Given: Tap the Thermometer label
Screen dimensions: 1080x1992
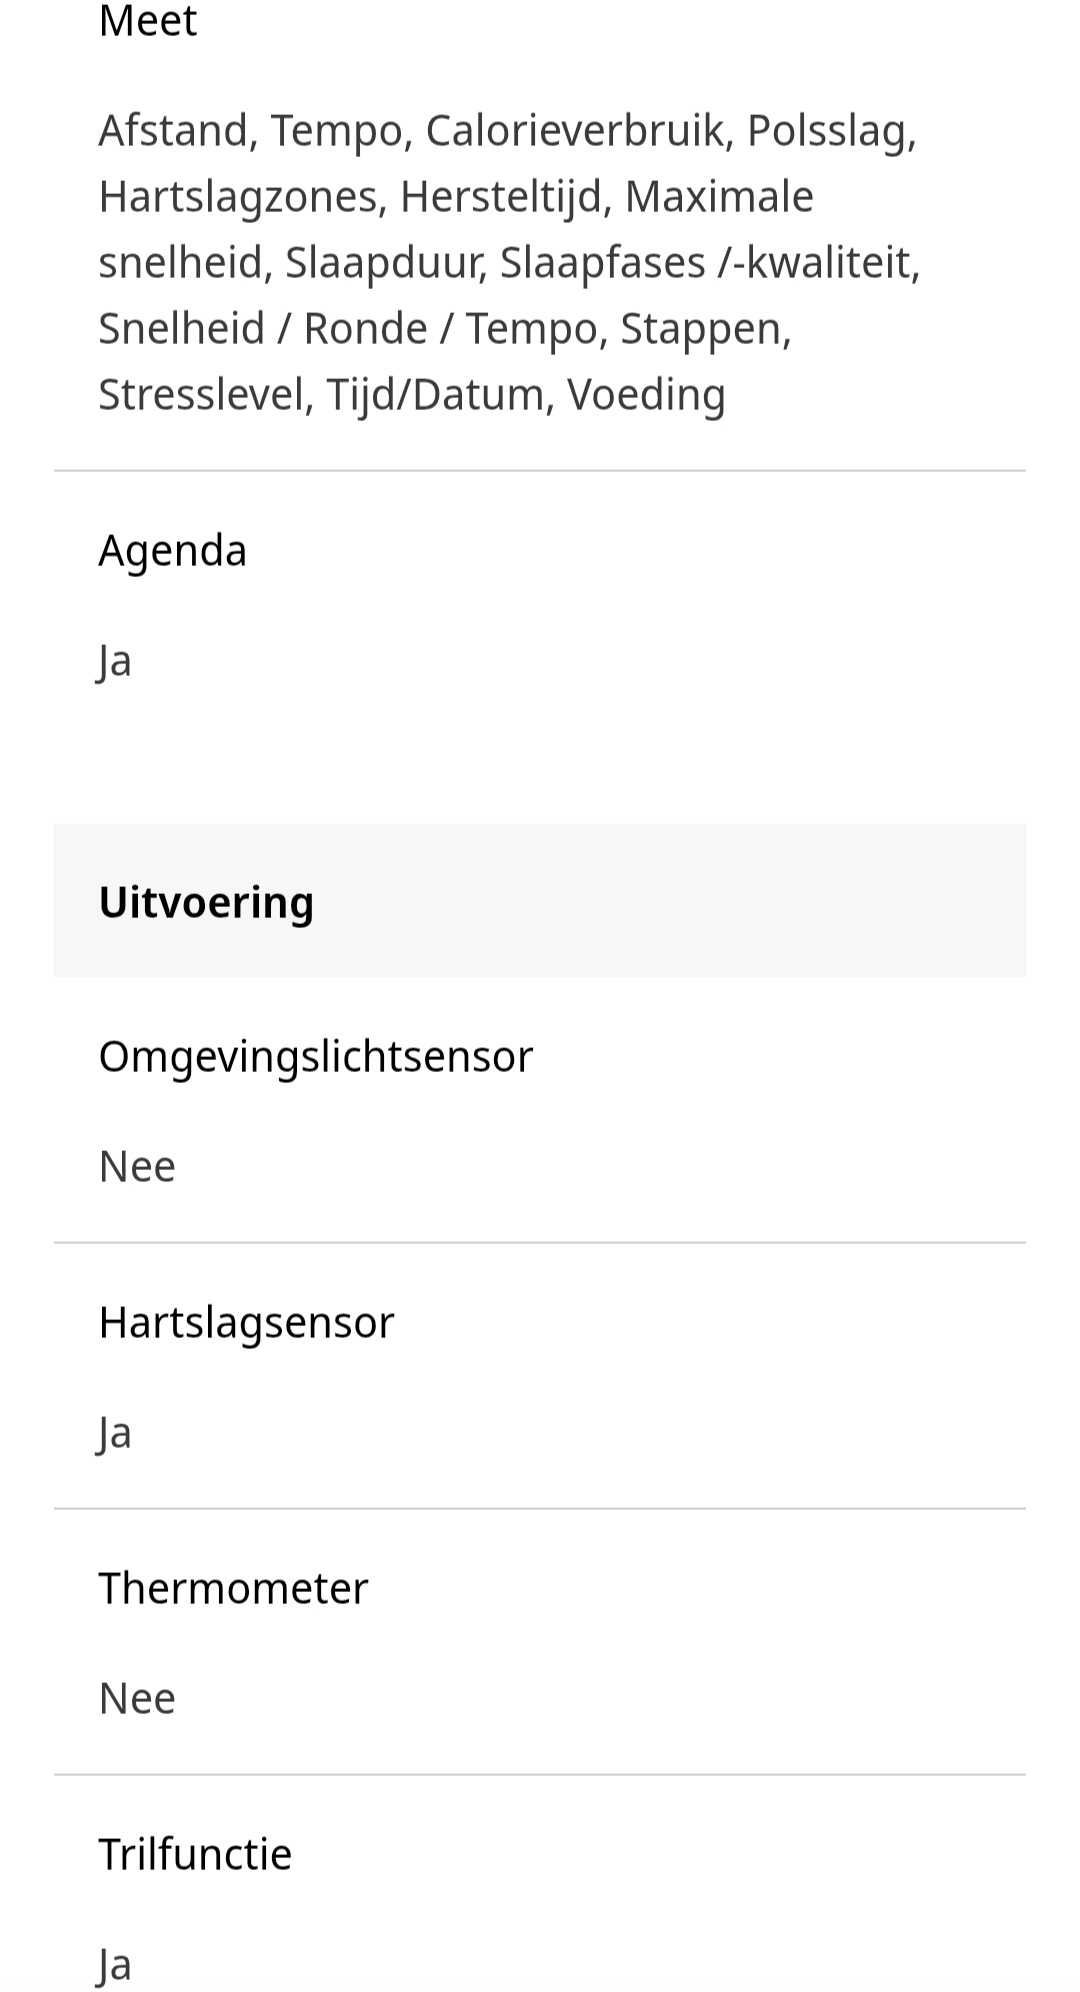Looking at the screenshot, I should click(x=233, y=1588).
